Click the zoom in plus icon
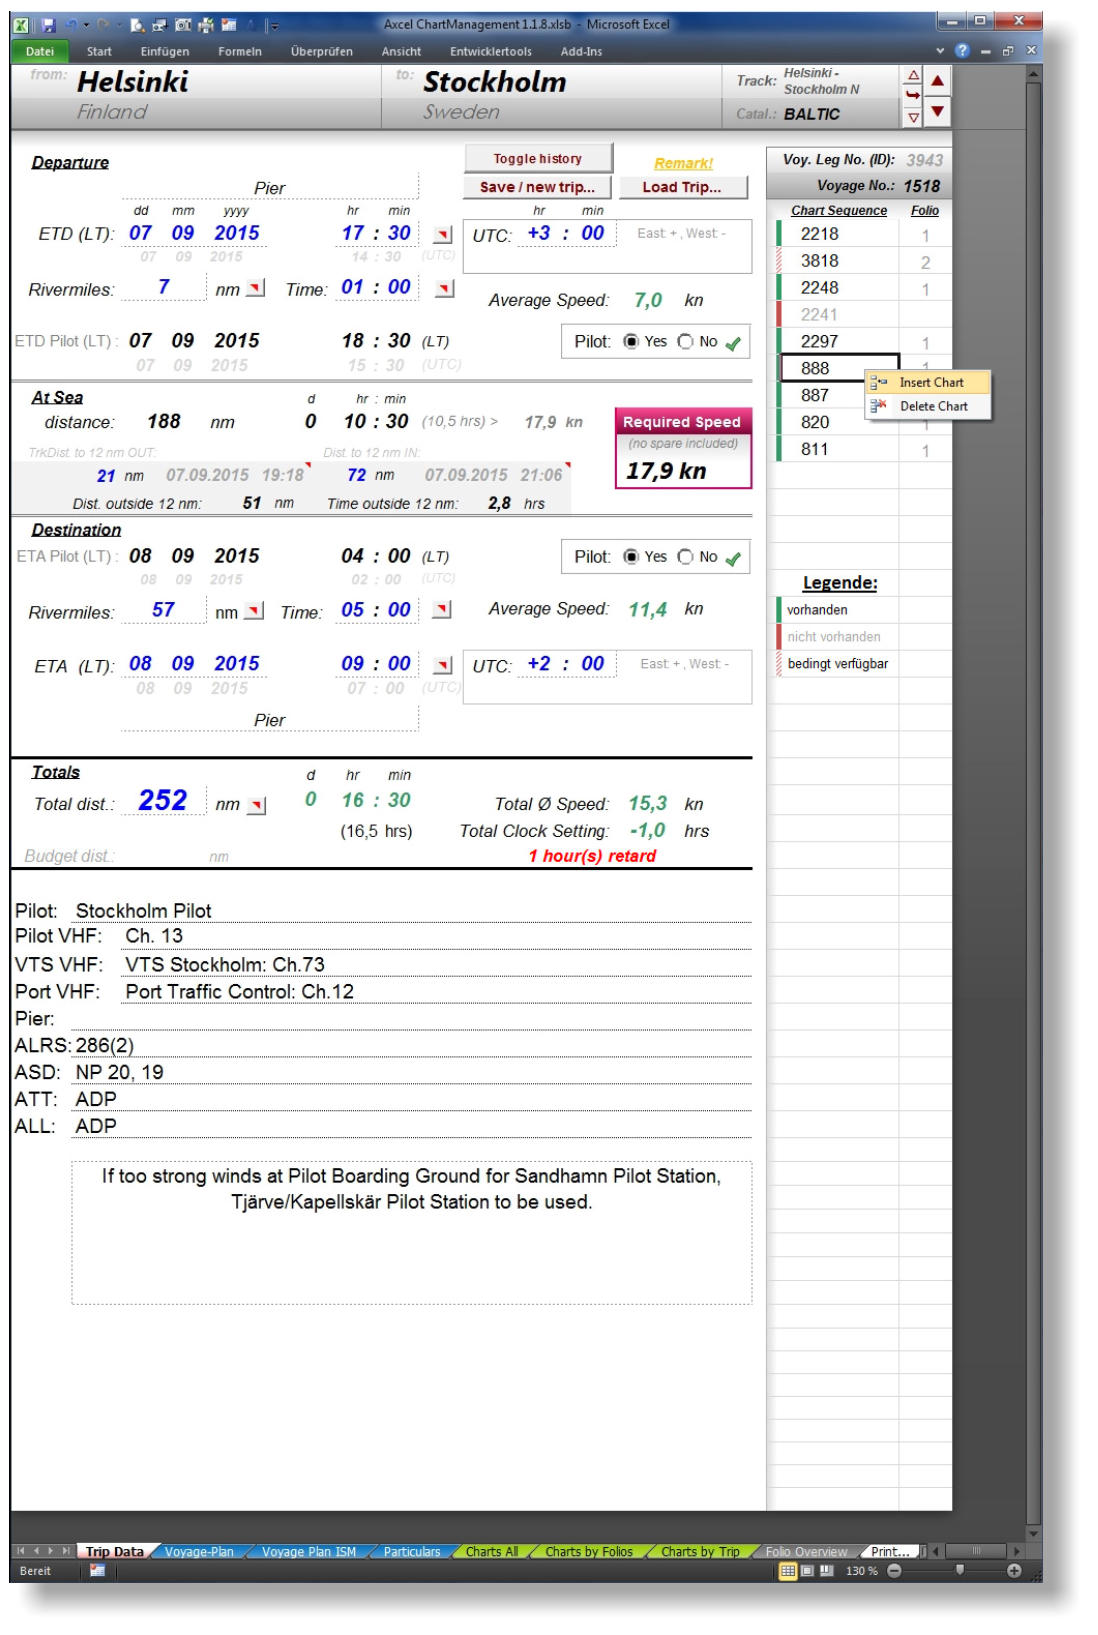 click(x=1014, y=1571)
